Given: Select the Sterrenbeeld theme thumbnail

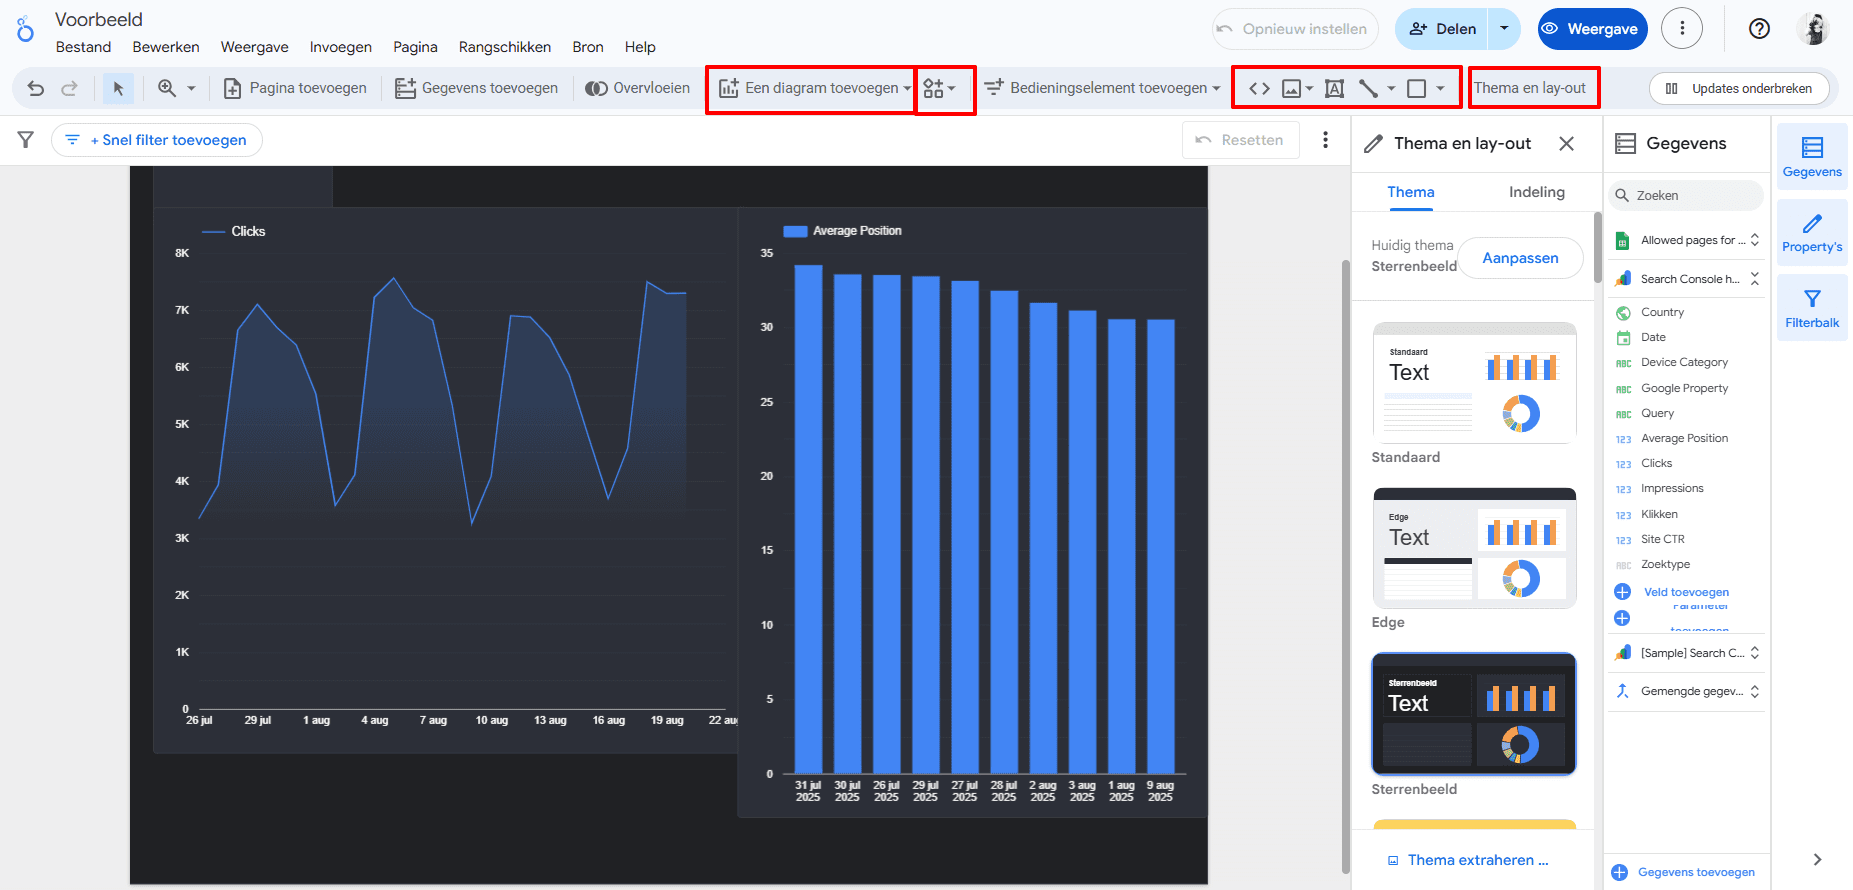Looking at the screenshot, I should pyautogui.click(x=1475, y=714).
